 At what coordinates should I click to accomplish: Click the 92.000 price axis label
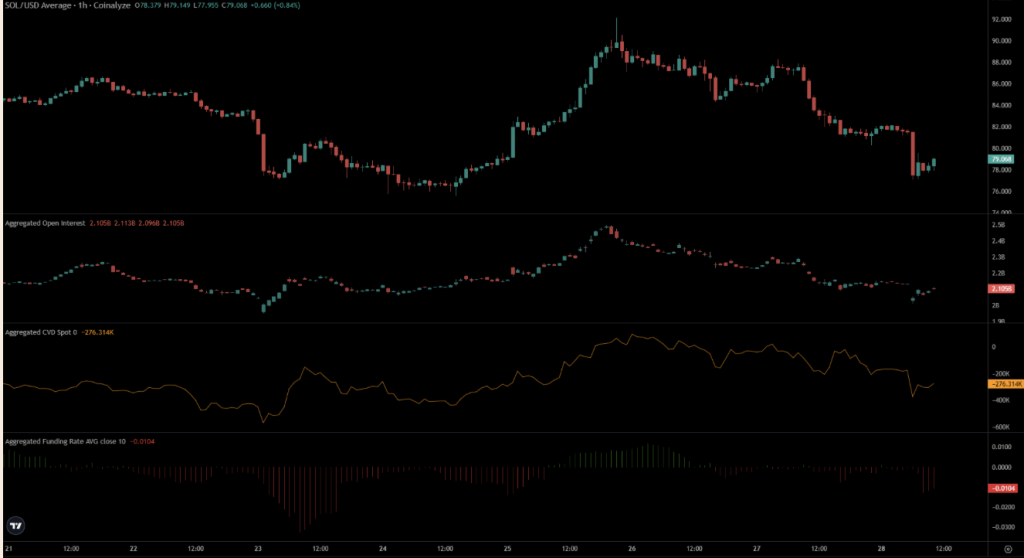click(x=1000, y=19)
